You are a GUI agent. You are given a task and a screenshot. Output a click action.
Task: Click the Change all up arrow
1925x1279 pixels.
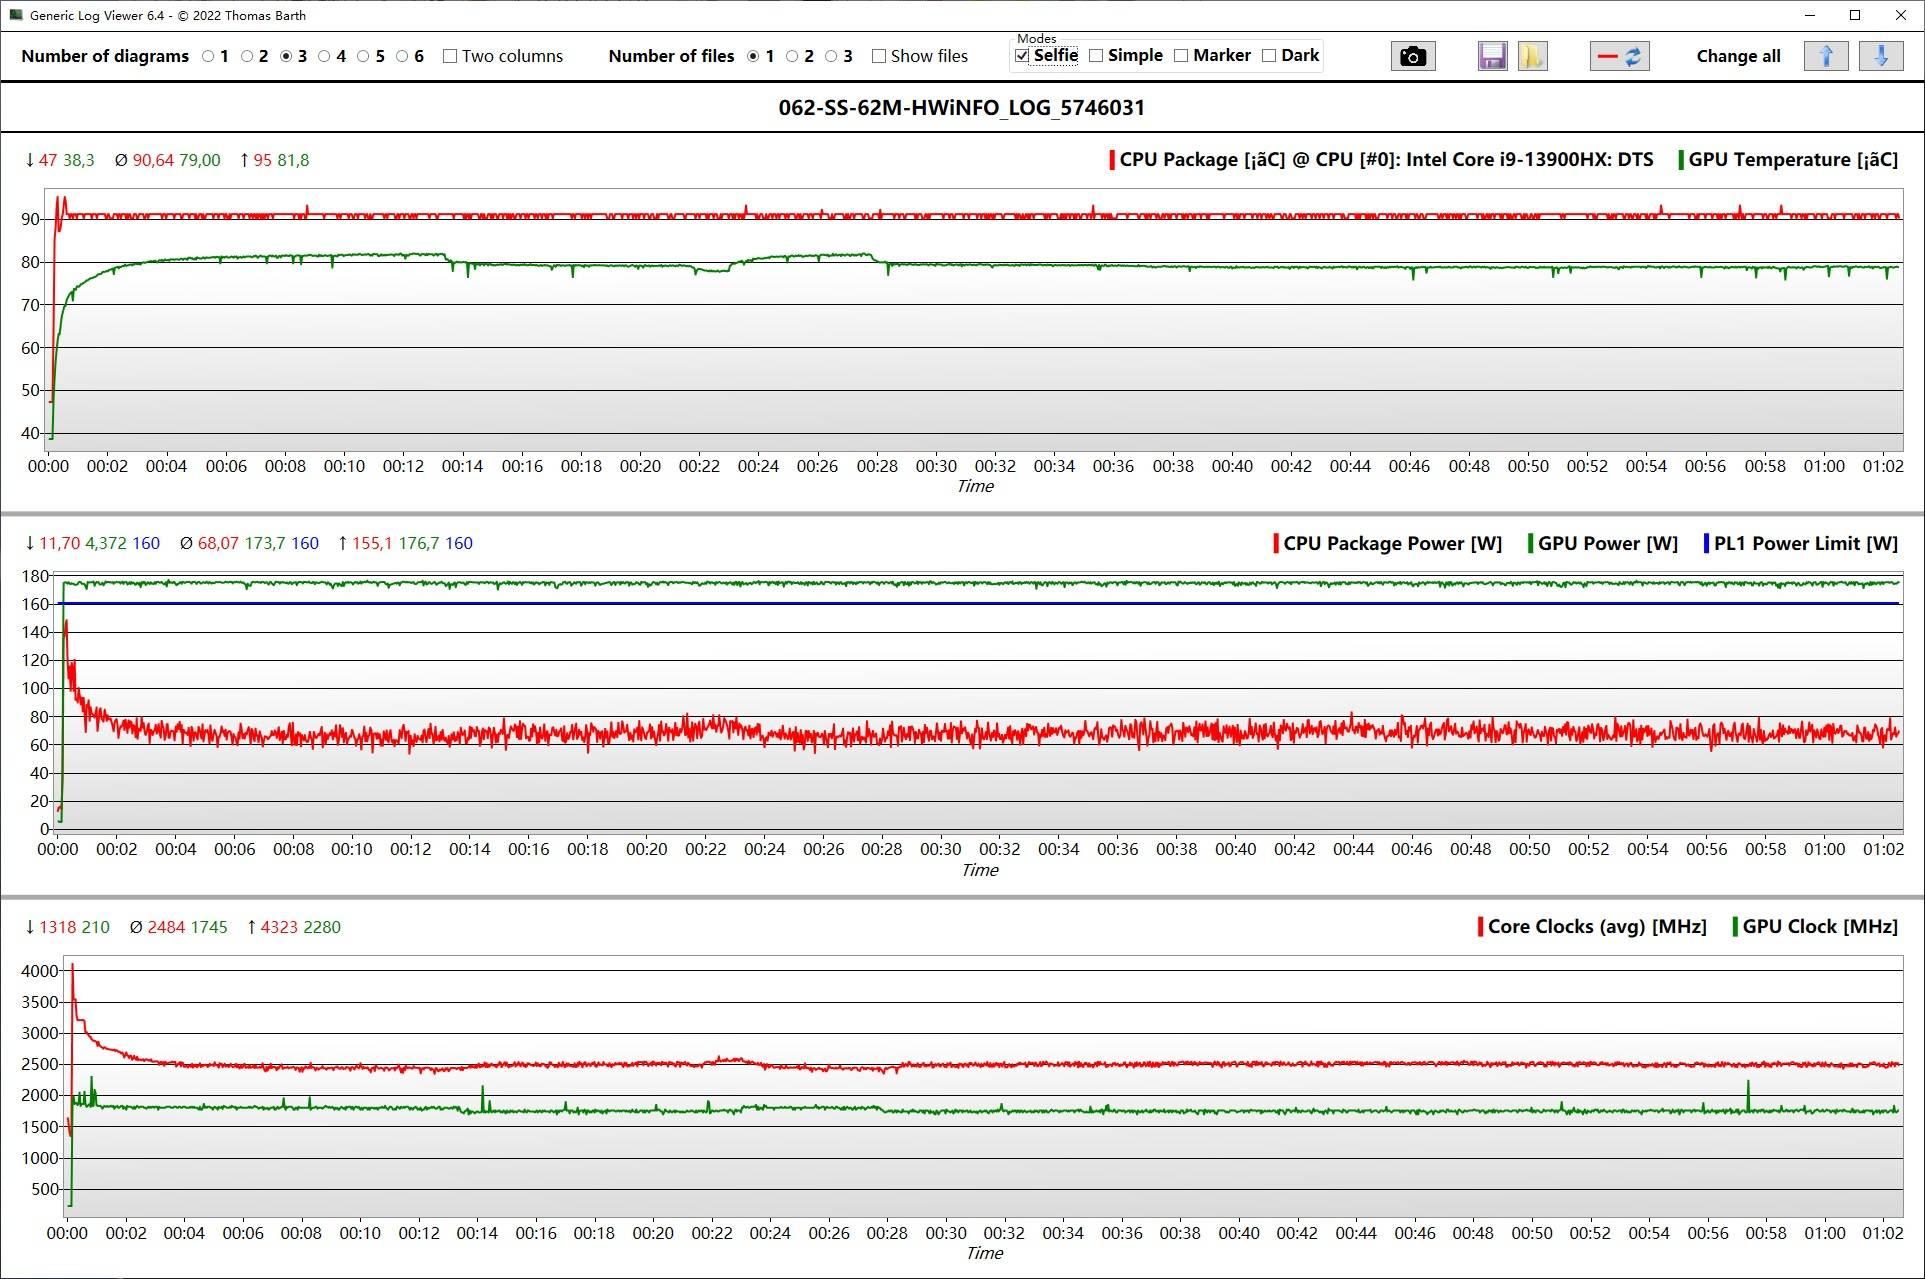[x=1826, y=57]
